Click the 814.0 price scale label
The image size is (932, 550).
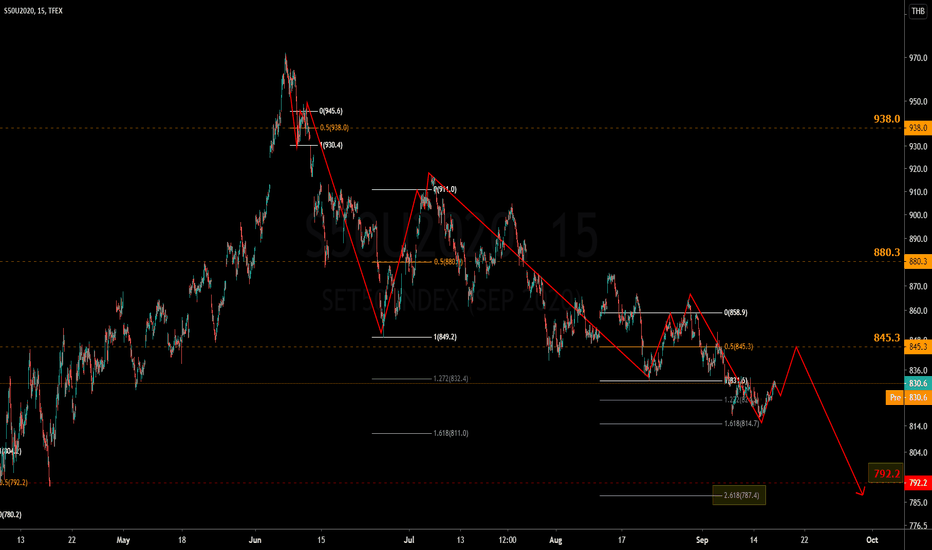[x=918, y=426]
